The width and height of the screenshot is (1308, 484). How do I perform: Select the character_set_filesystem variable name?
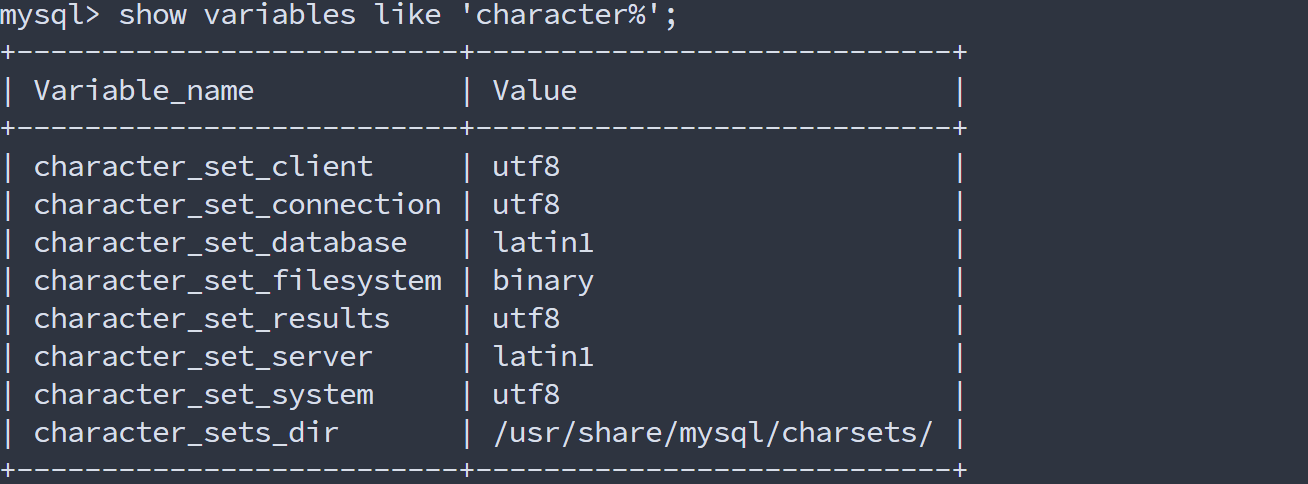[x=237, y=281]
